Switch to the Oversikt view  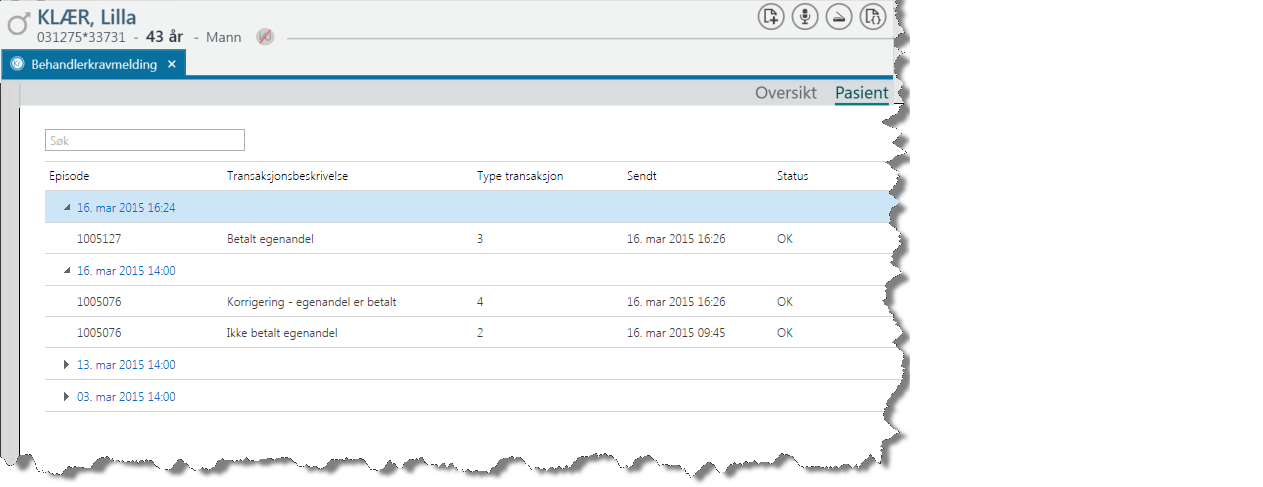click(x=785, y=93)
